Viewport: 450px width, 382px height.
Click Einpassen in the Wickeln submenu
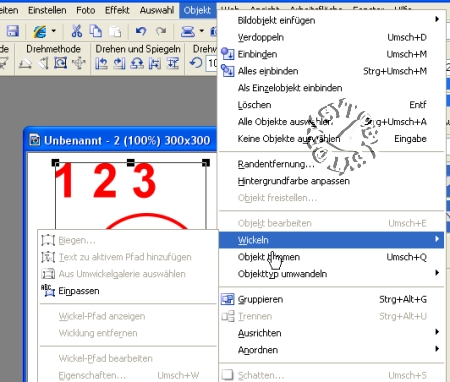pos(128,291)
